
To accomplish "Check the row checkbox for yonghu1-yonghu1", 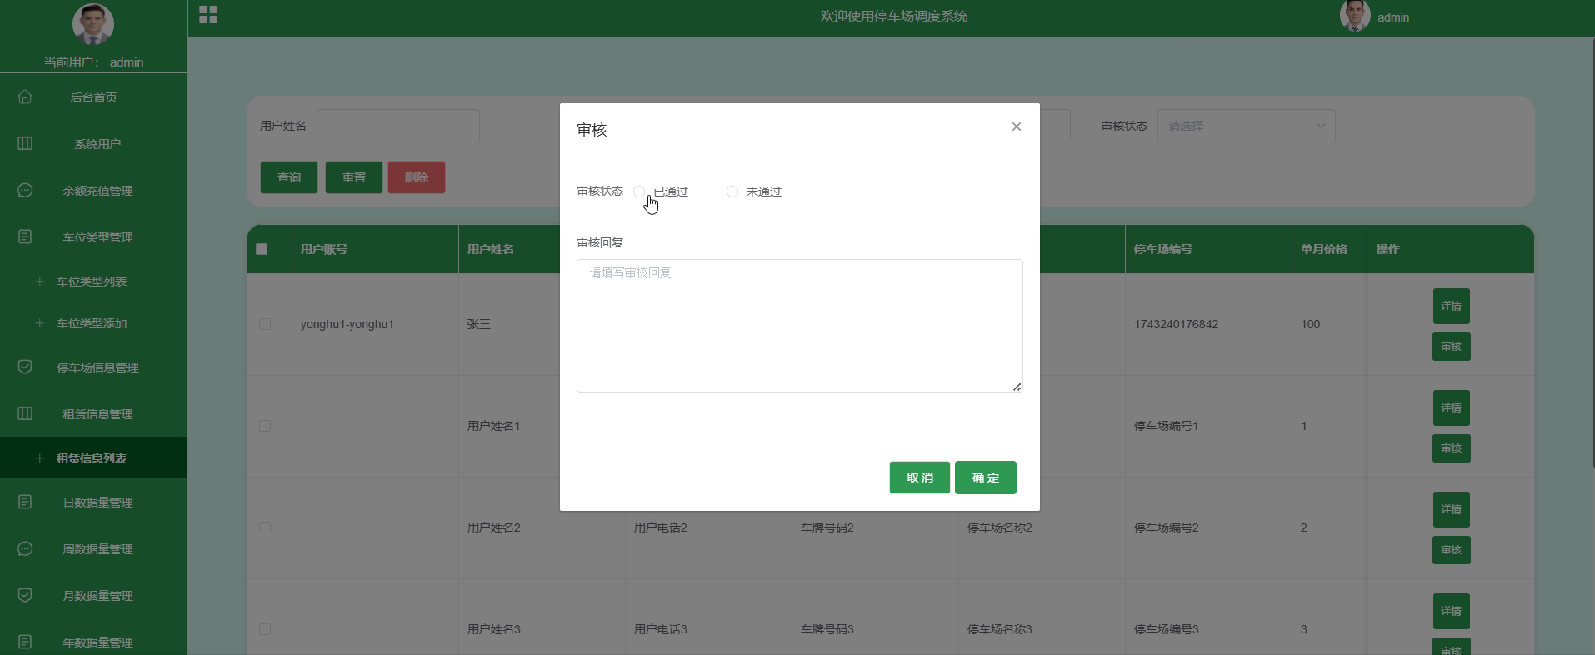I will click(x=265, y=324).
